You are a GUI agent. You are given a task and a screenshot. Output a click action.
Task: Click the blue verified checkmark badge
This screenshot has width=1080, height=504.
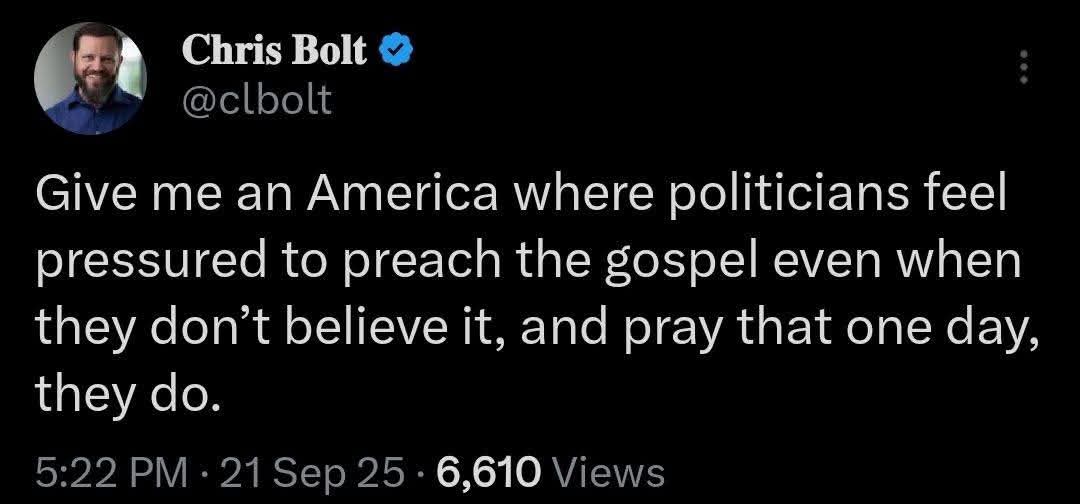(x=396, y=51)
